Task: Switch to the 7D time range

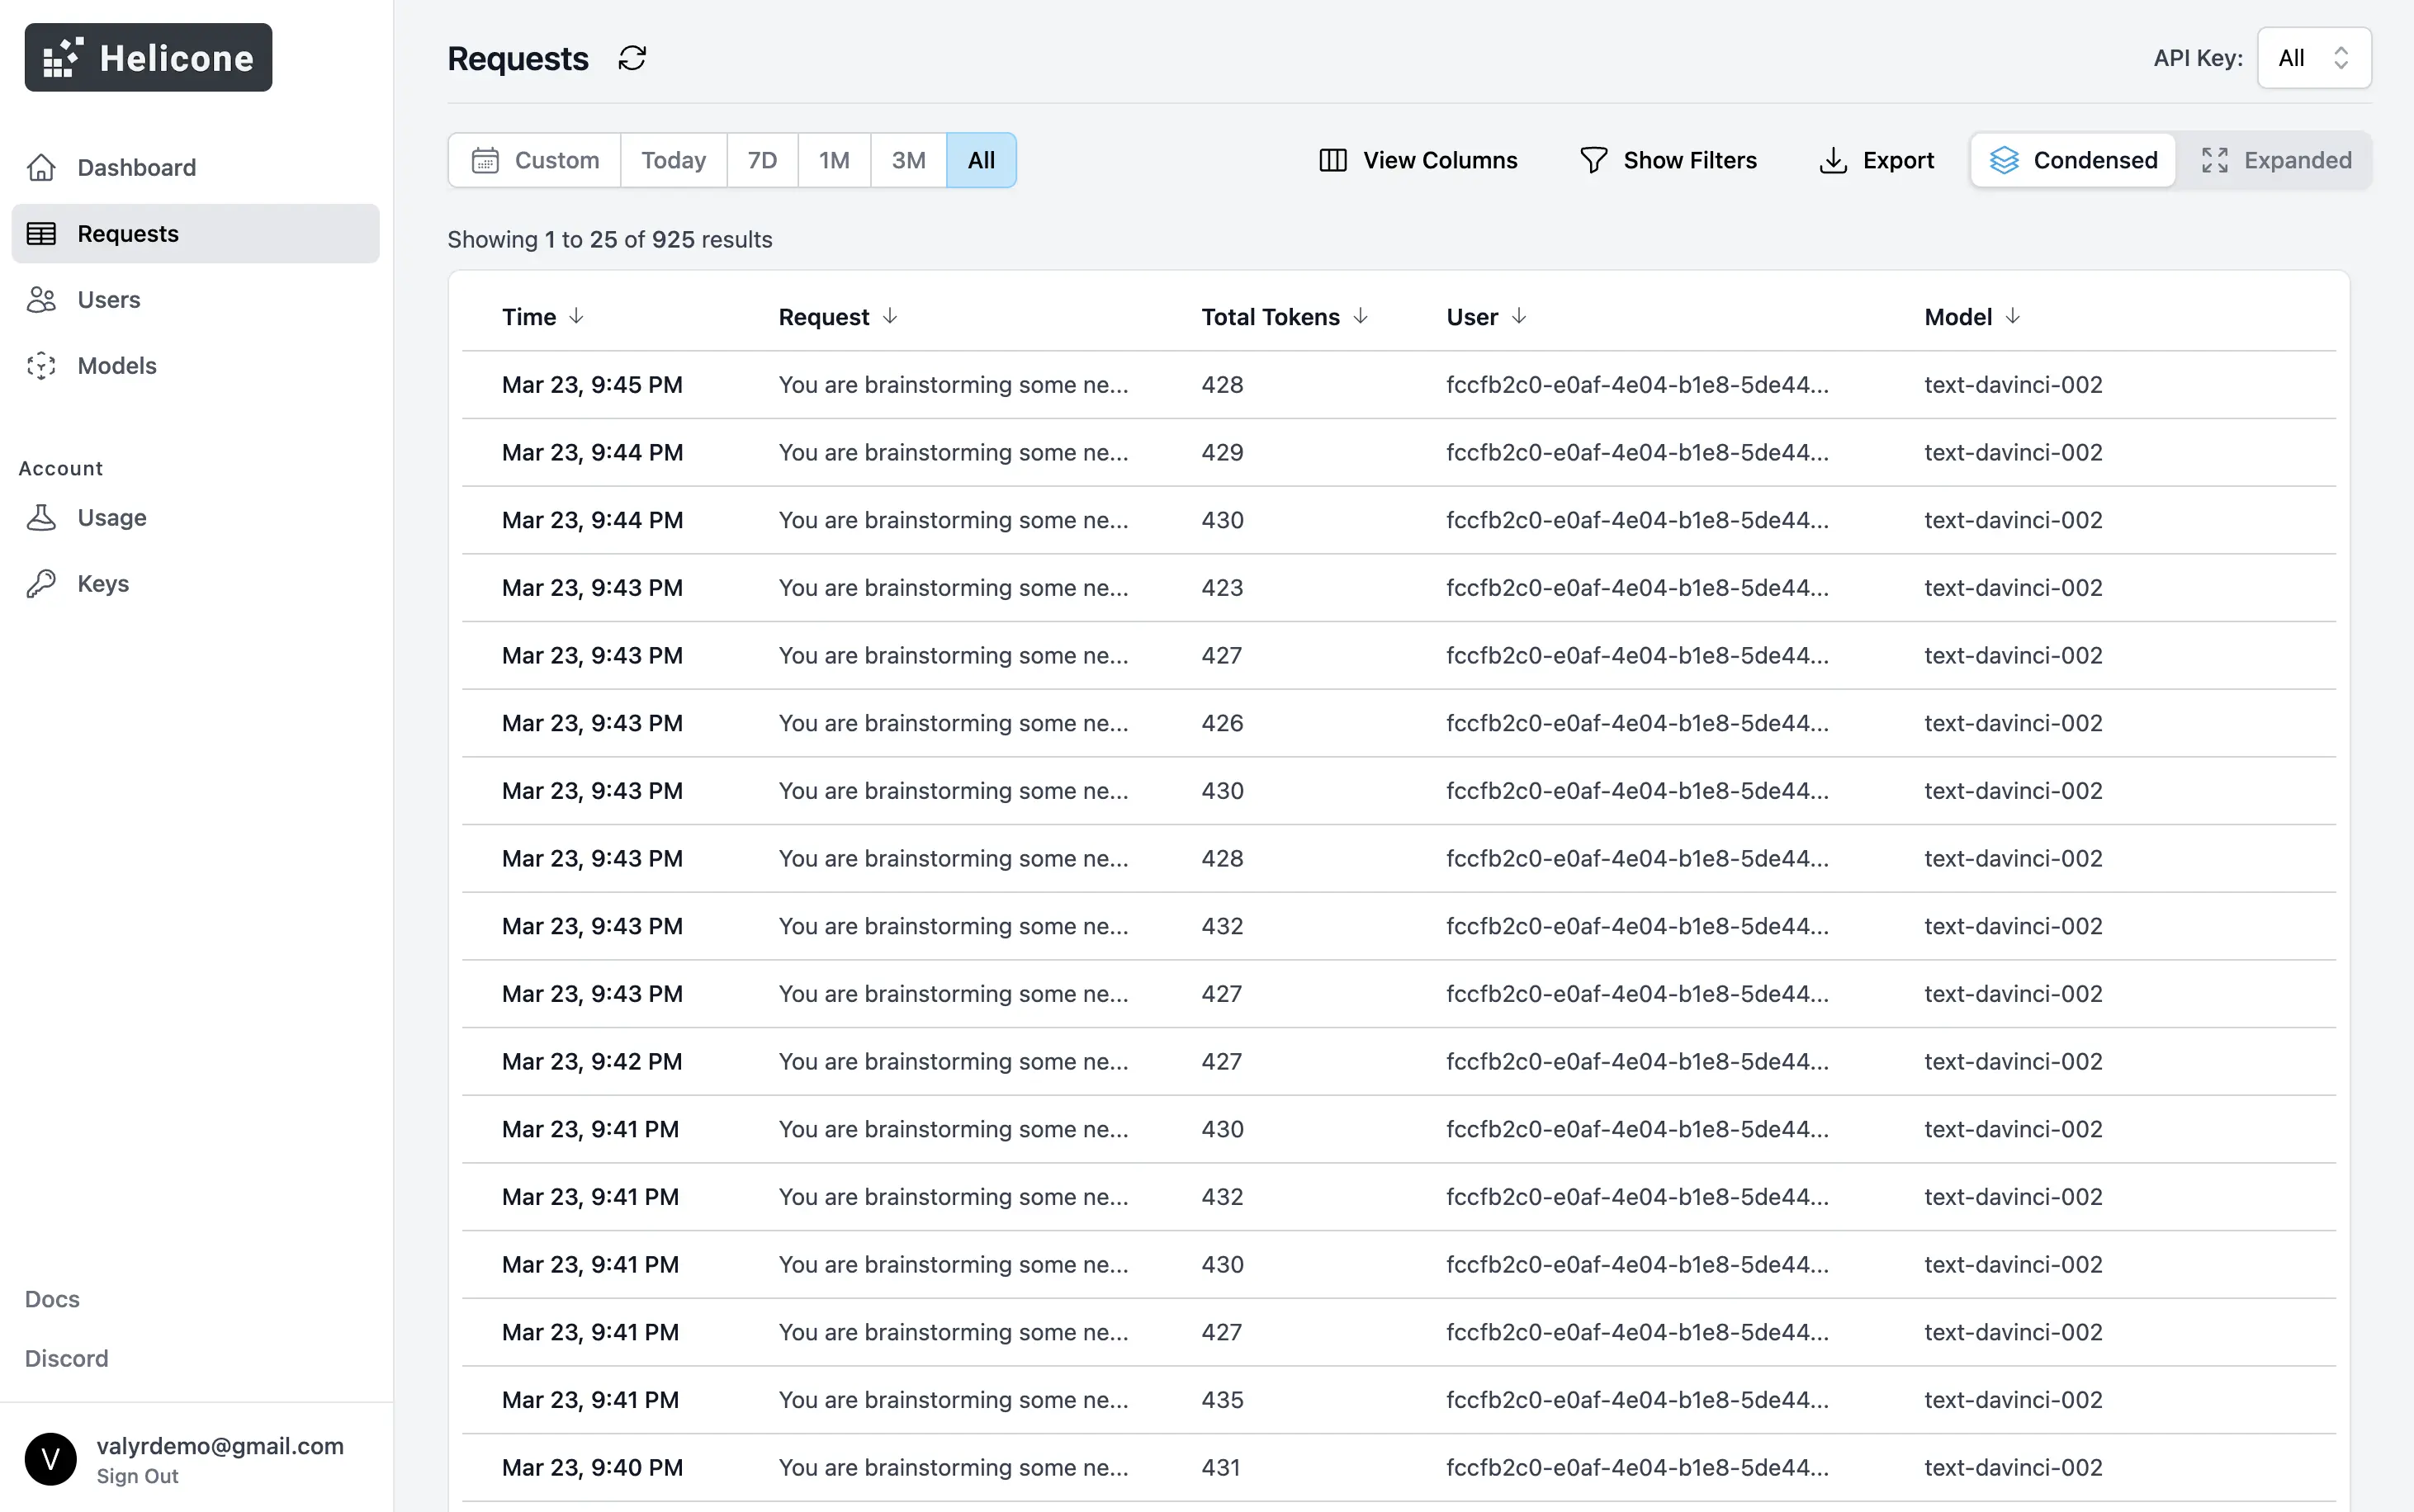Action: [761, 160]
